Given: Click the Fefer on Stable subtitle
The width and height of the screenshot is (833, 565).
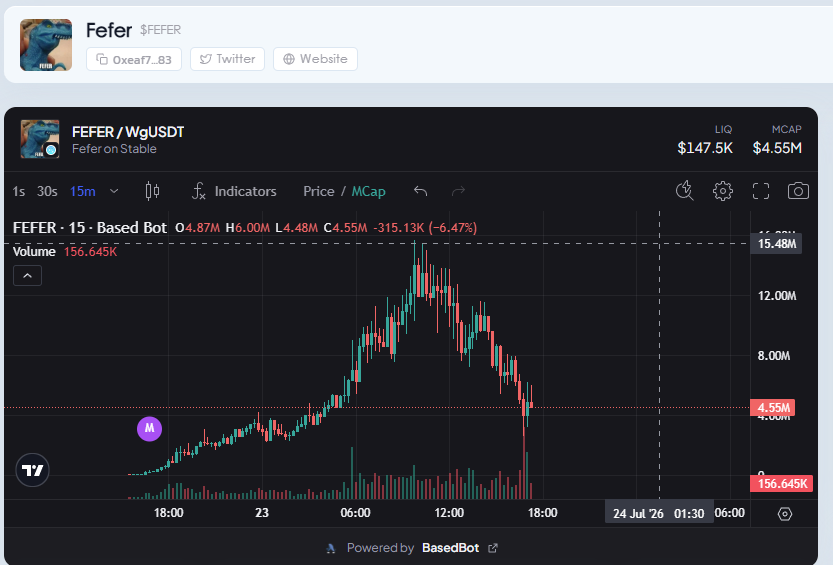Looking at the screenshot, I should (x=114, y=149).
